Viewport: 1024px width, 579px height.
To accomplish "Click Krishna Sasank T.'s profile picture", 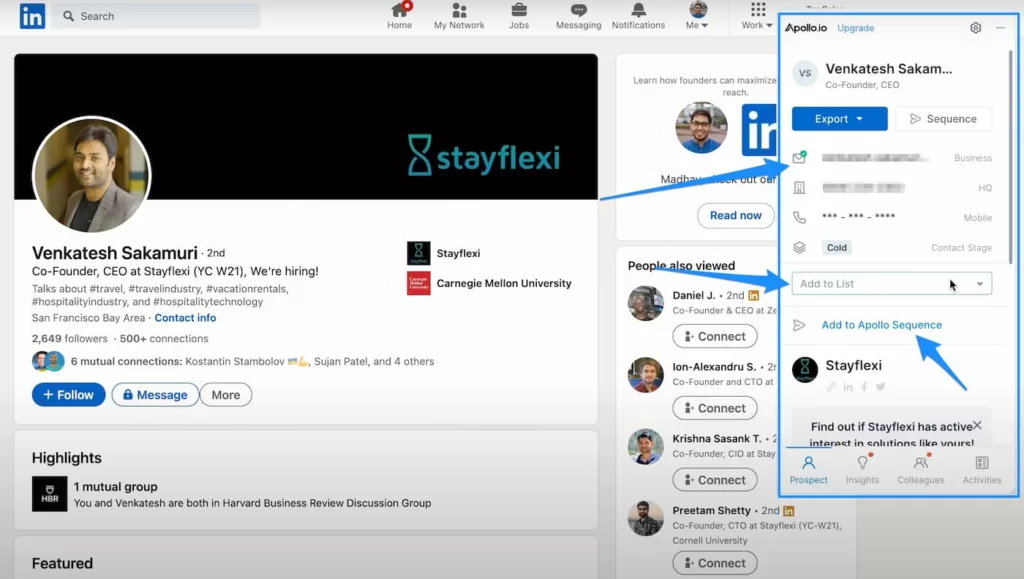I will [x=646, y=446].
